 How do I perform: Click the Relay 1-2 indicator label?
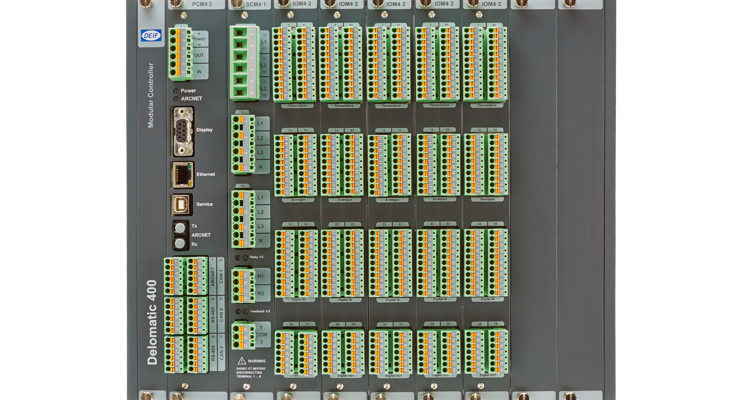[256, 257]
